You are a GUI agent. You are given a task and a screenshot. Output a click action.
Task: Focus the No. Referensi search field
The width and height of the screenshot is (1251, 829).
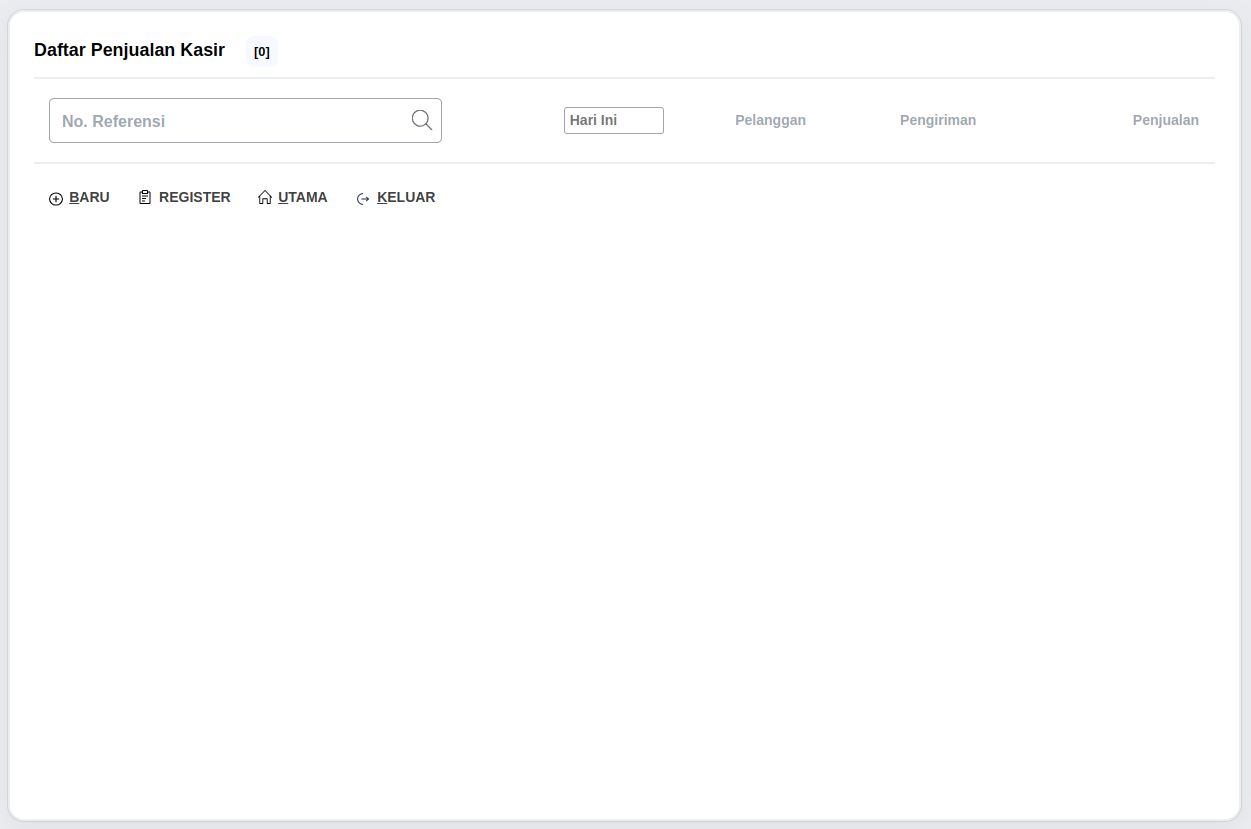point(230,121)
